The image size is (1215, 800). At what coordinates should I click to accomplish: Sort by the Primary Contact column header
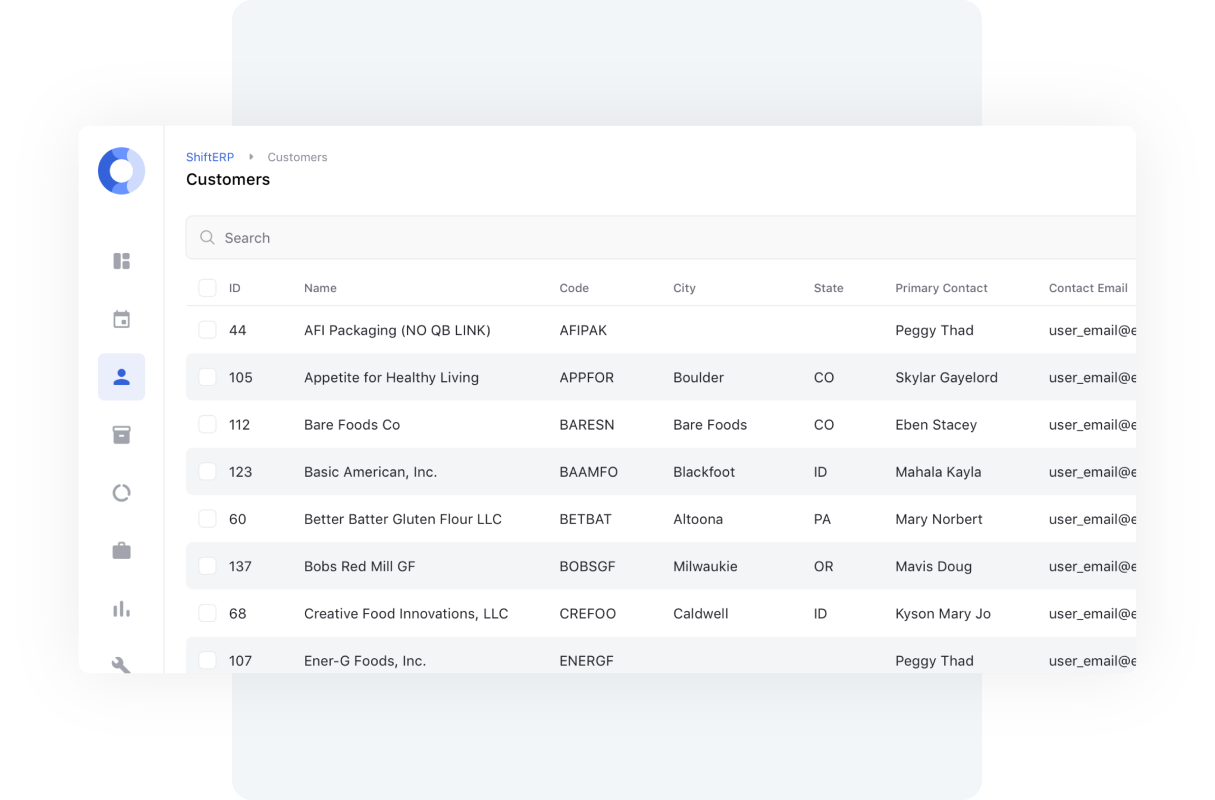[941, 288]
